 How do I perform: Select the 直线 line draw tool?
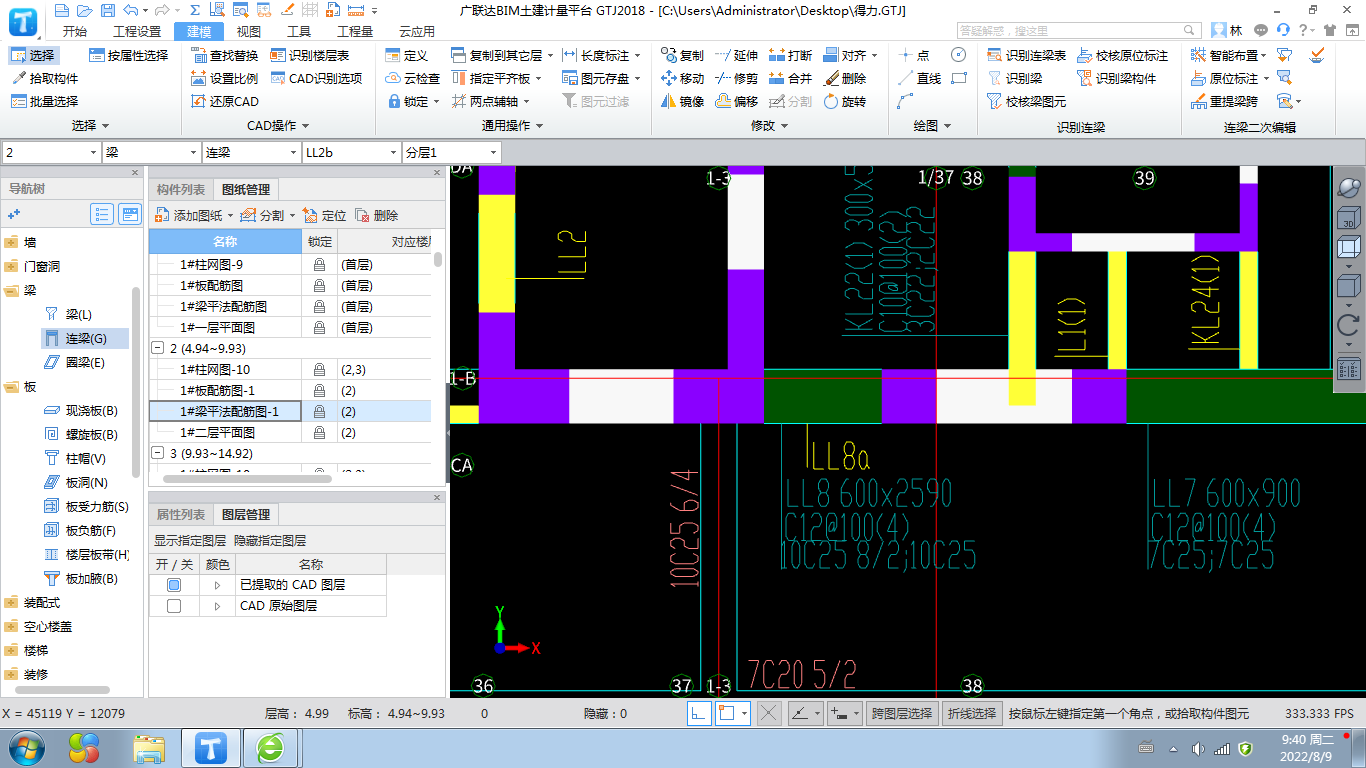coord(919,78)
